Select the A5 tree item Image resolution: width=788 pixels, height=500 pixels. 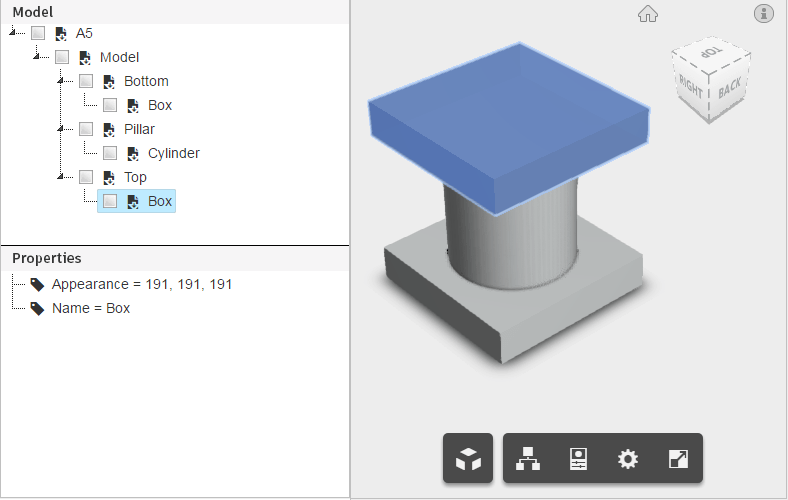pyautogui.click(x=84, y=34)
